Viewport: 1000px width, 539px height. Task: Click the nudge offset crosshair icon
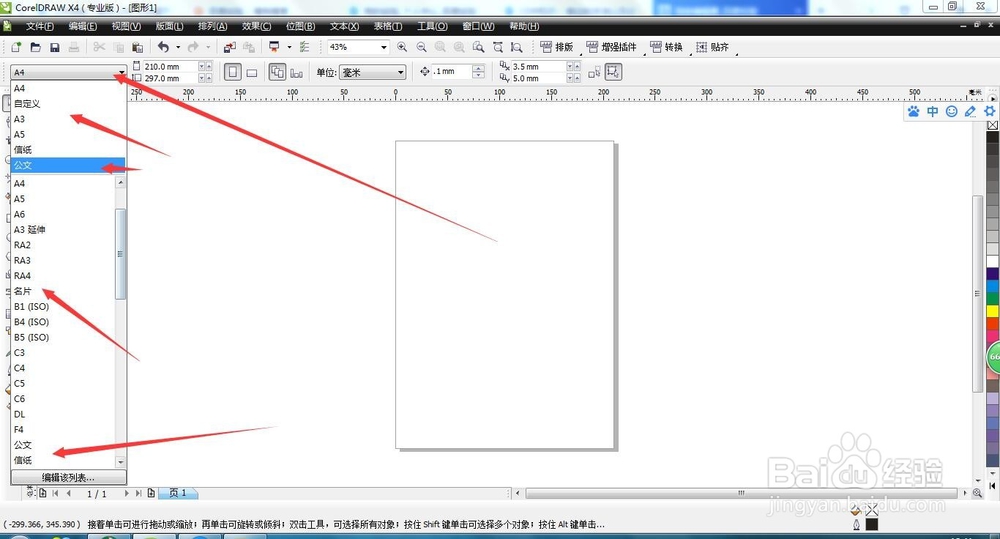425,72
